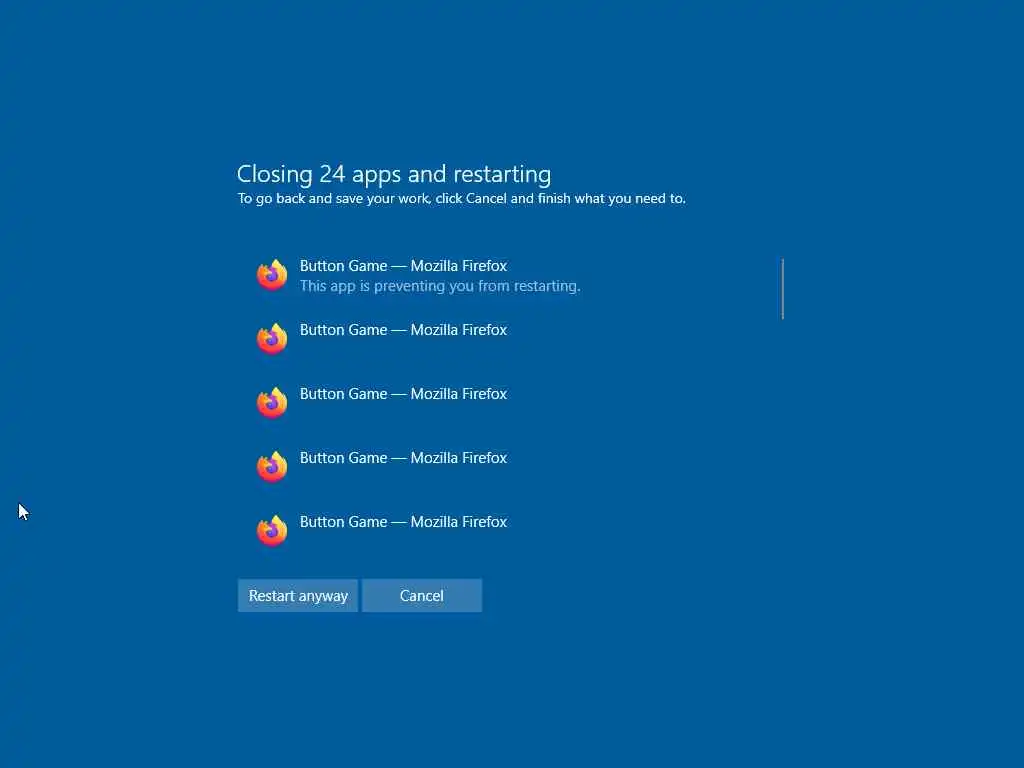Cancel the restart
Screen dimensions: 1024x768
422,596
